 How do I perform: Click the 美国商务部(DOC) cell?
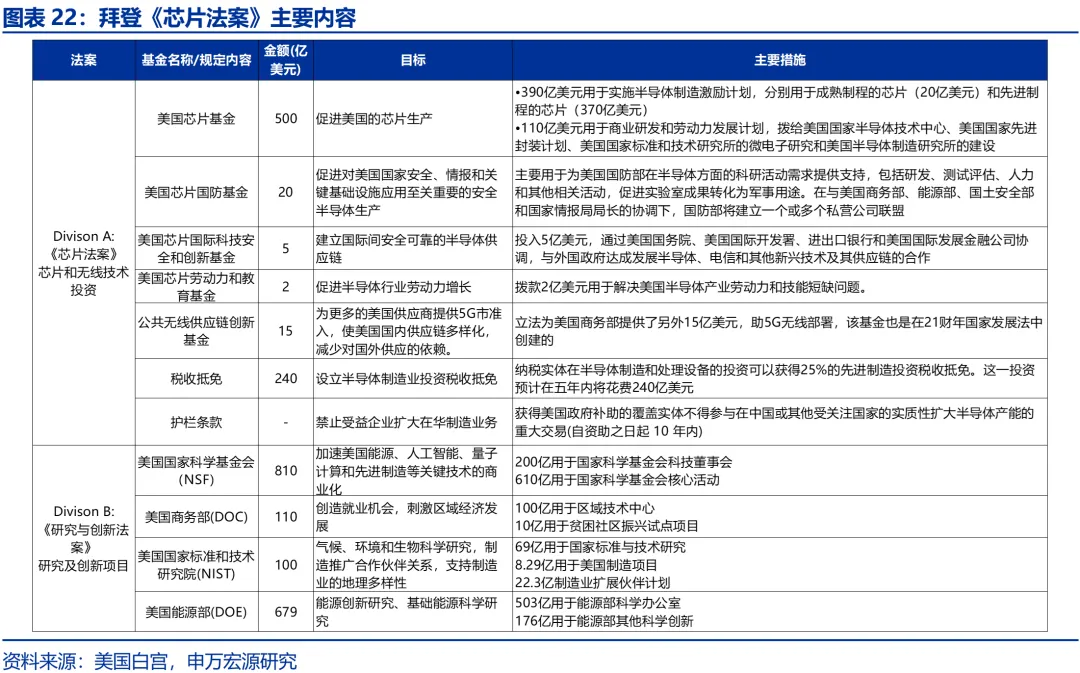(x=196, y=517)
